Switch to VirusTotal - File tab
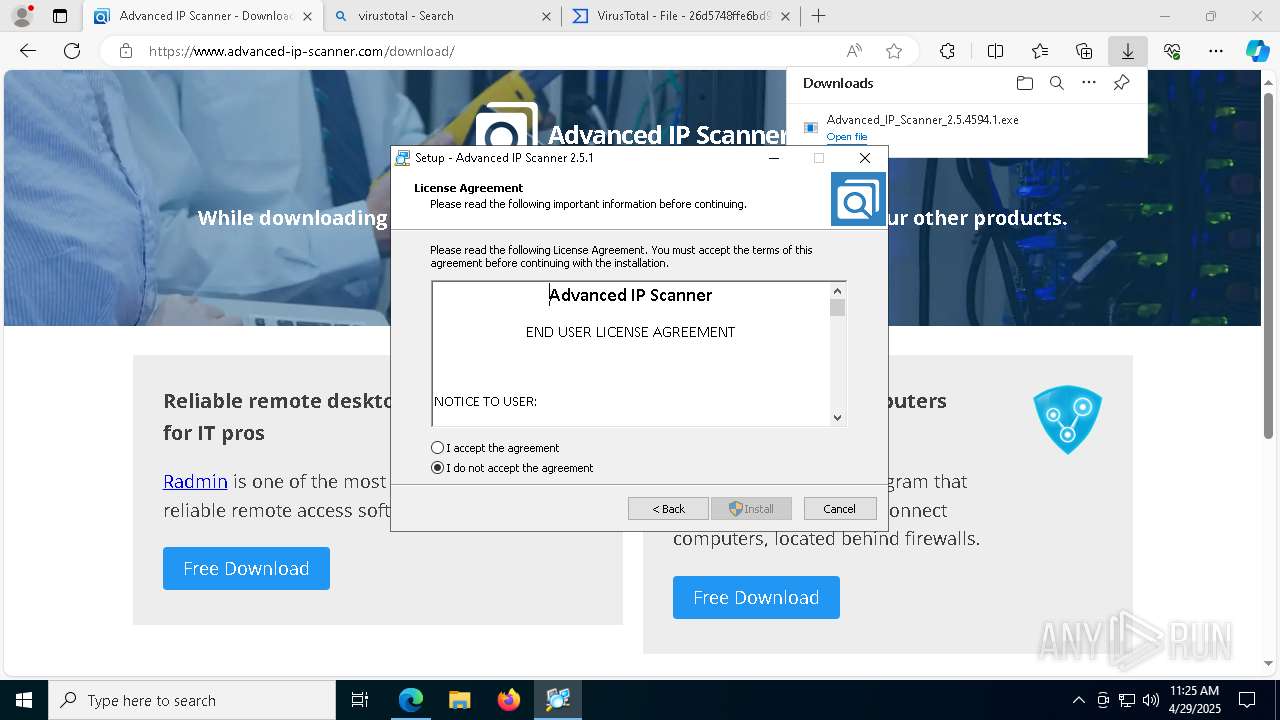 (680, 16)
